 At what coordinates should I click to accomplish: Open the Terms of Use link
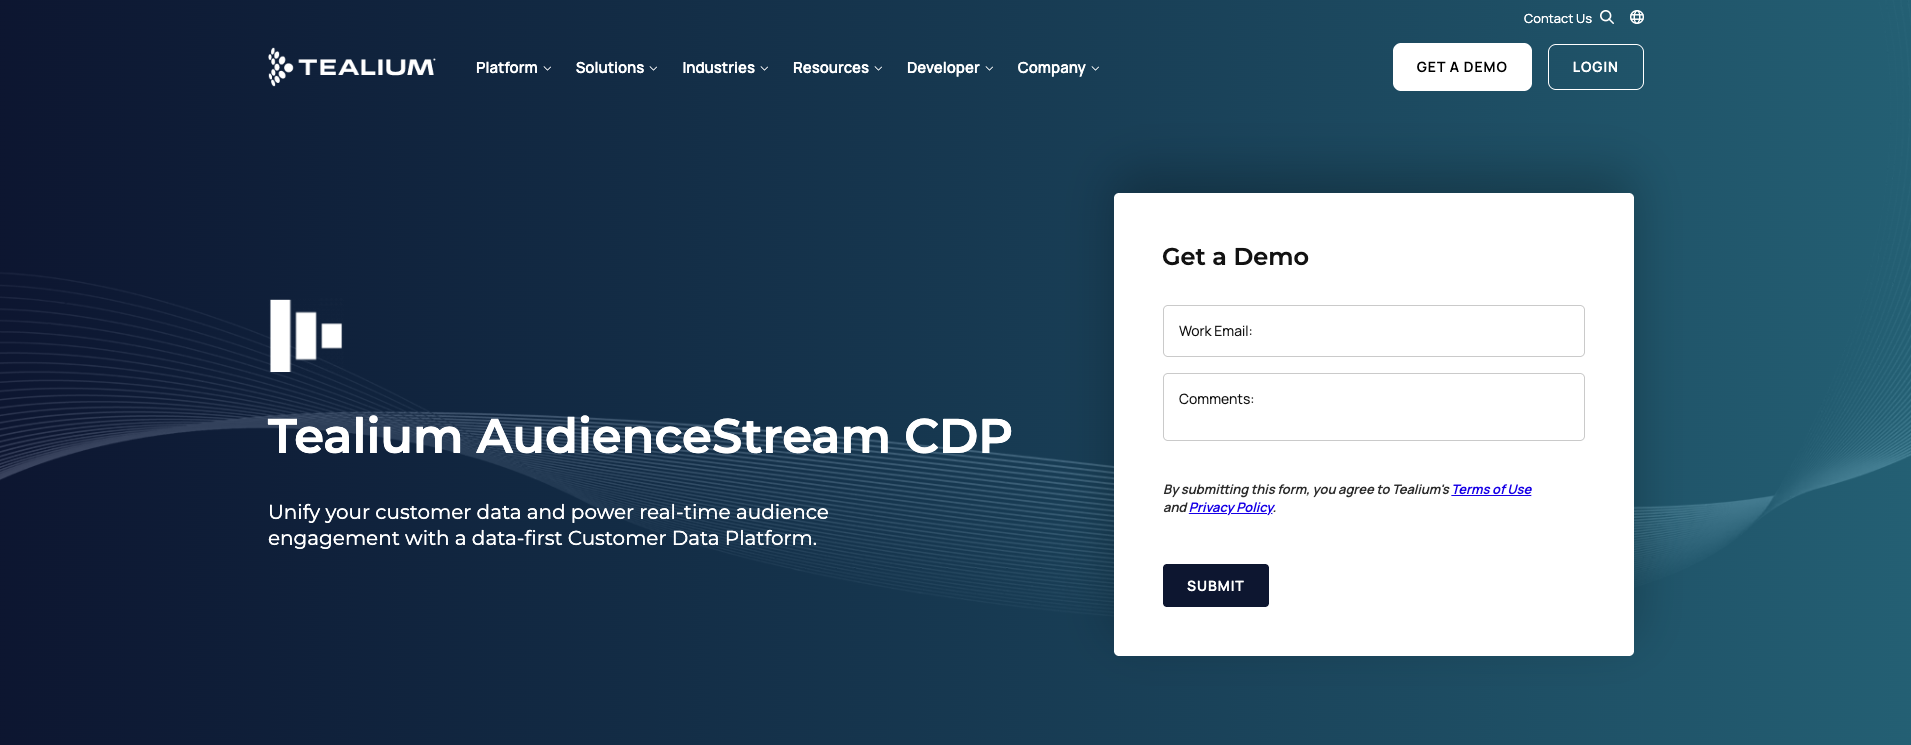[1491, 489]
